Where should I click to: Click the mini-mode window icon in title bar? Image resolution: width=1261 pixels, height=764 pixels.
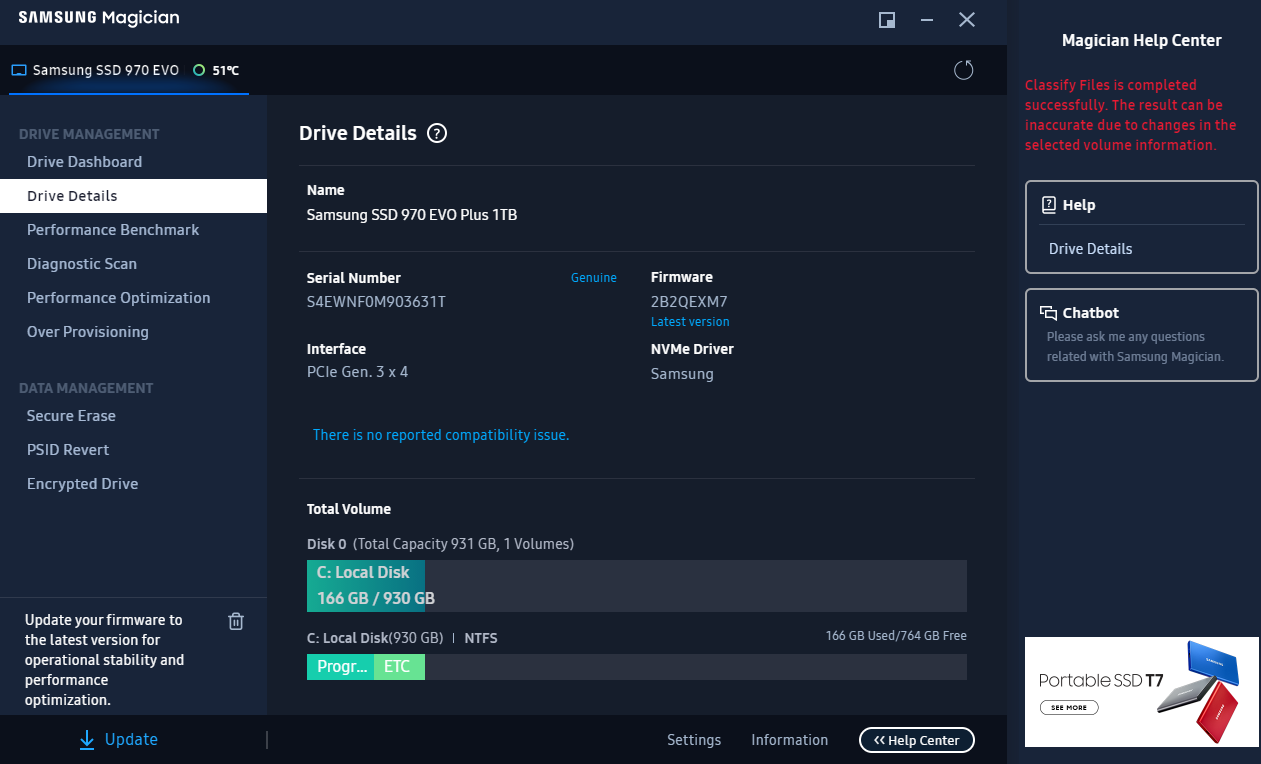pos(887,20)
